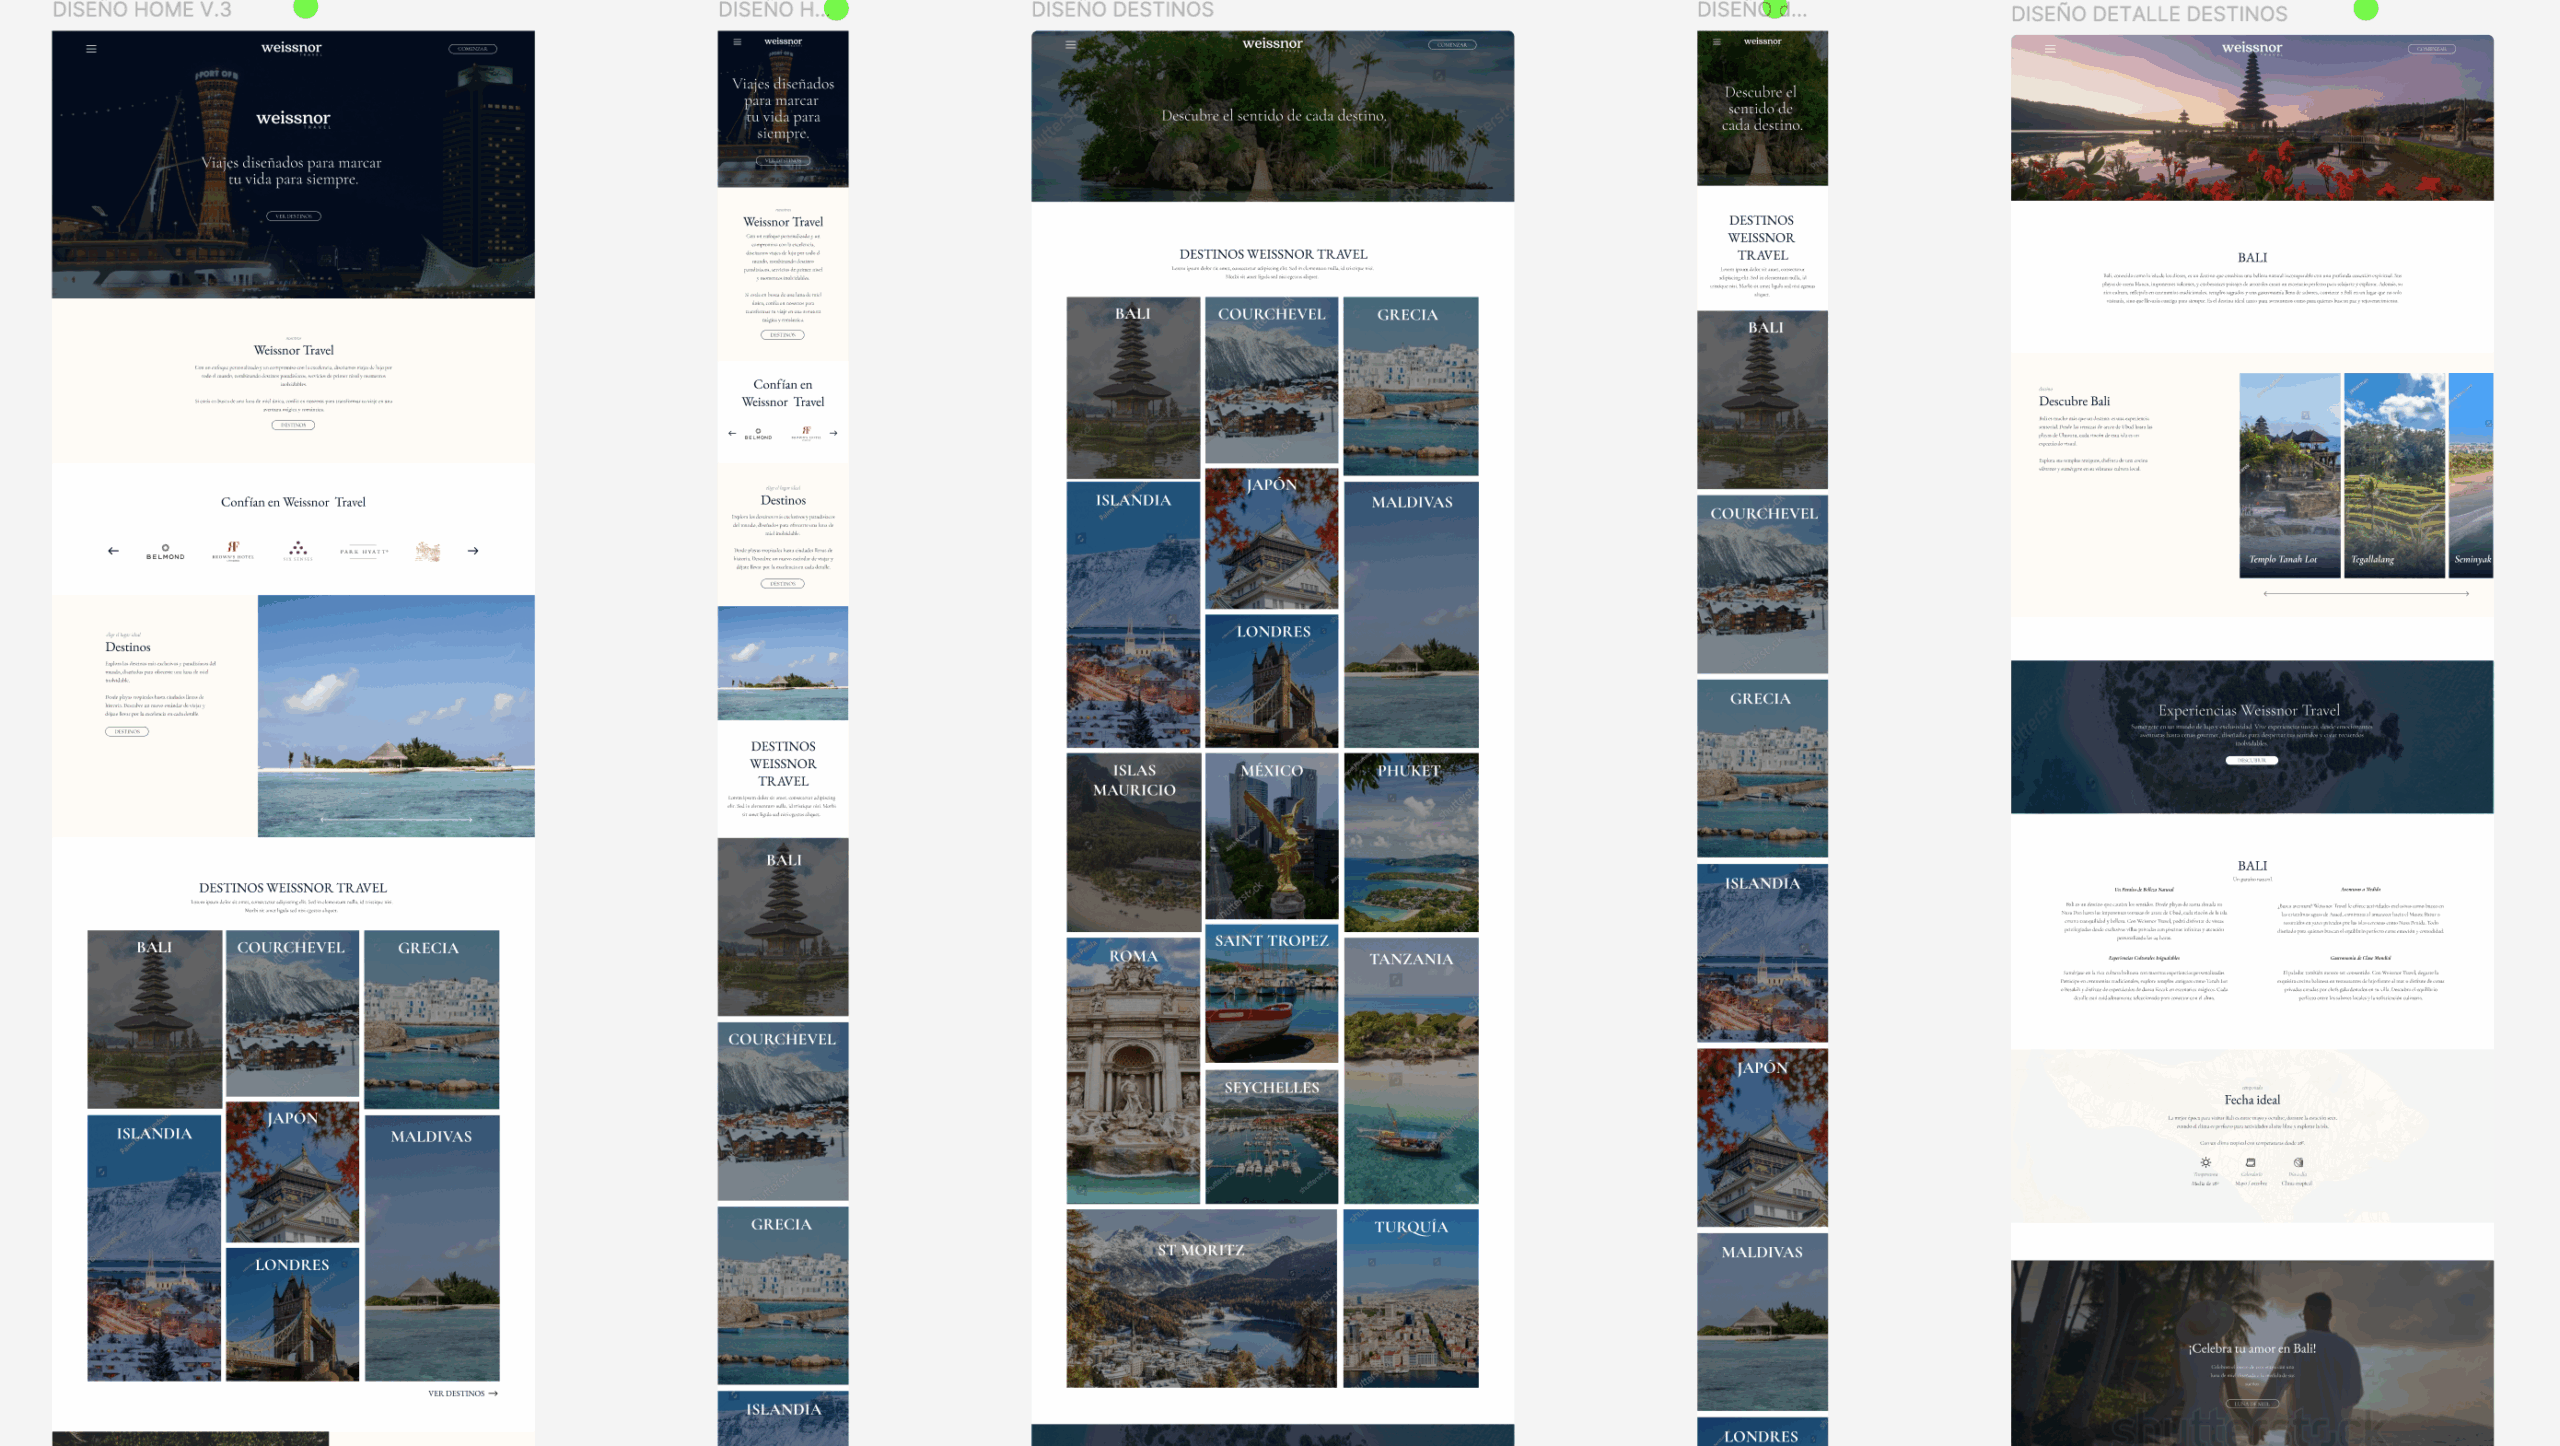Click left arrow of desktop partner logos carousel
The width and height of the screenshot is (2560, 1446).
[x=113, y=551]
